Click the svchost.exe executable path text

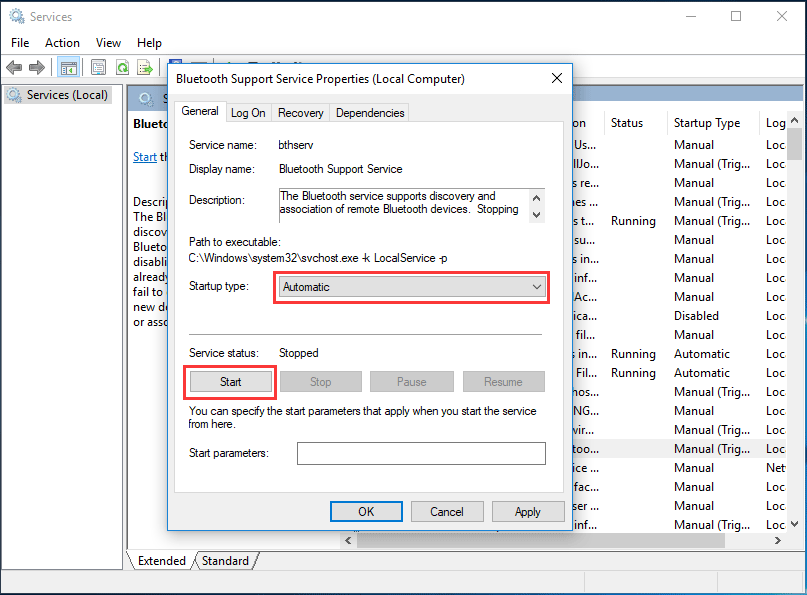point(318,258)
